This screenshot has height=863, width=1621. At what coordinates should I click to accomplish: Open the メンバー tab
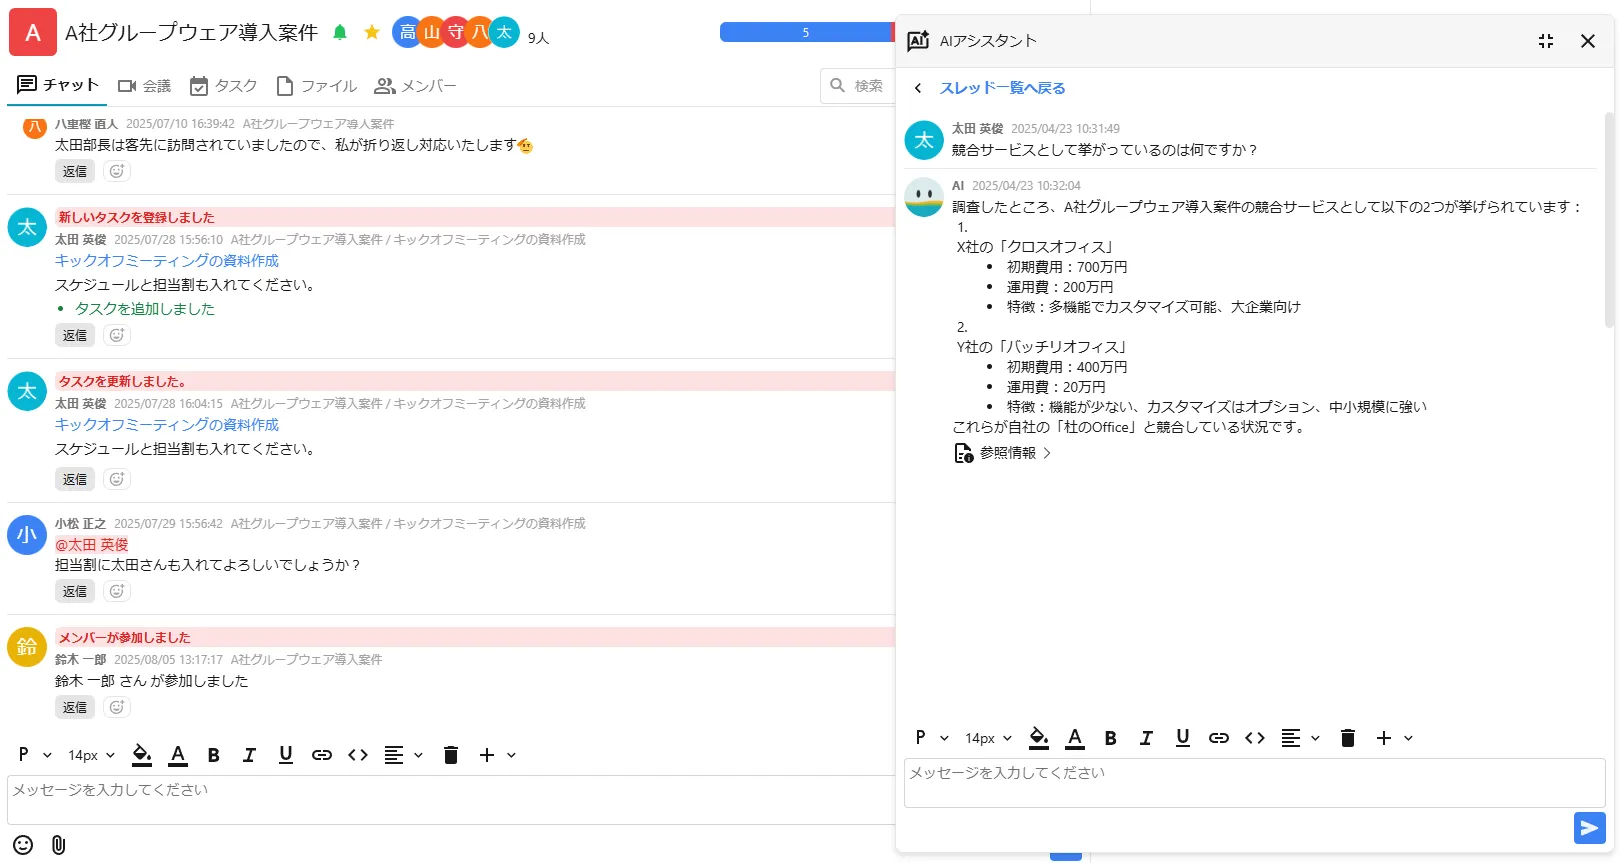(415, 86)
